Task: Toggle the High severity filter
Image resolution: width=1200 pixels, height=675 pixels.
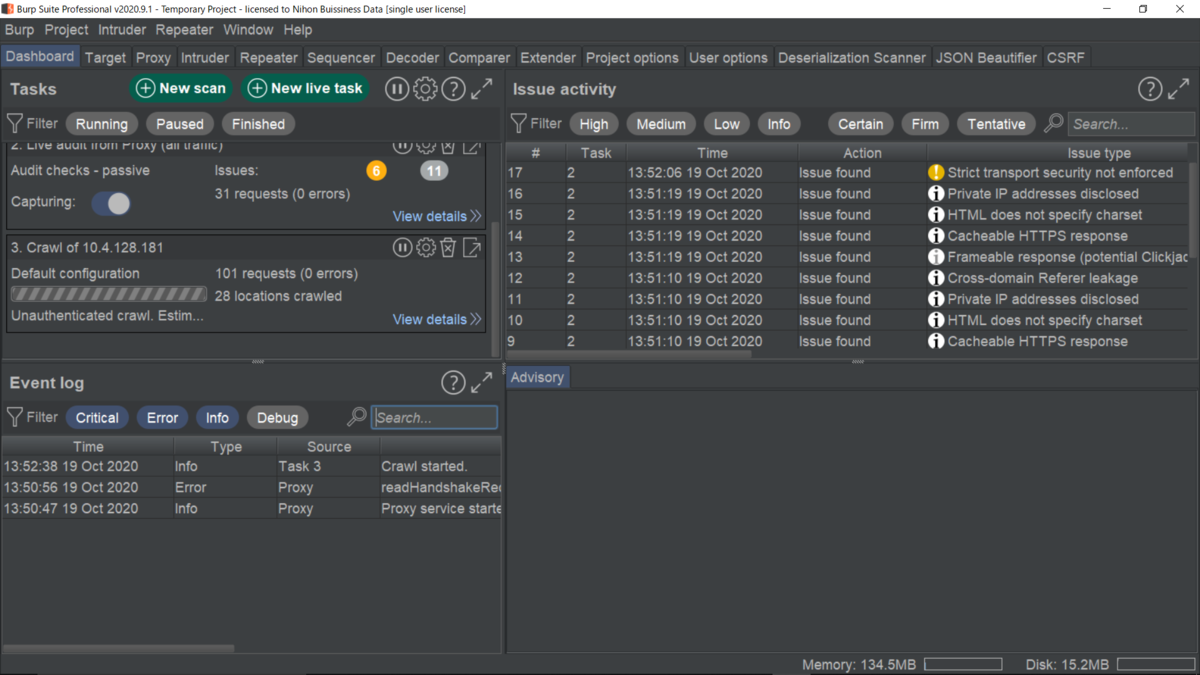Action: click(x=594, y=124)
